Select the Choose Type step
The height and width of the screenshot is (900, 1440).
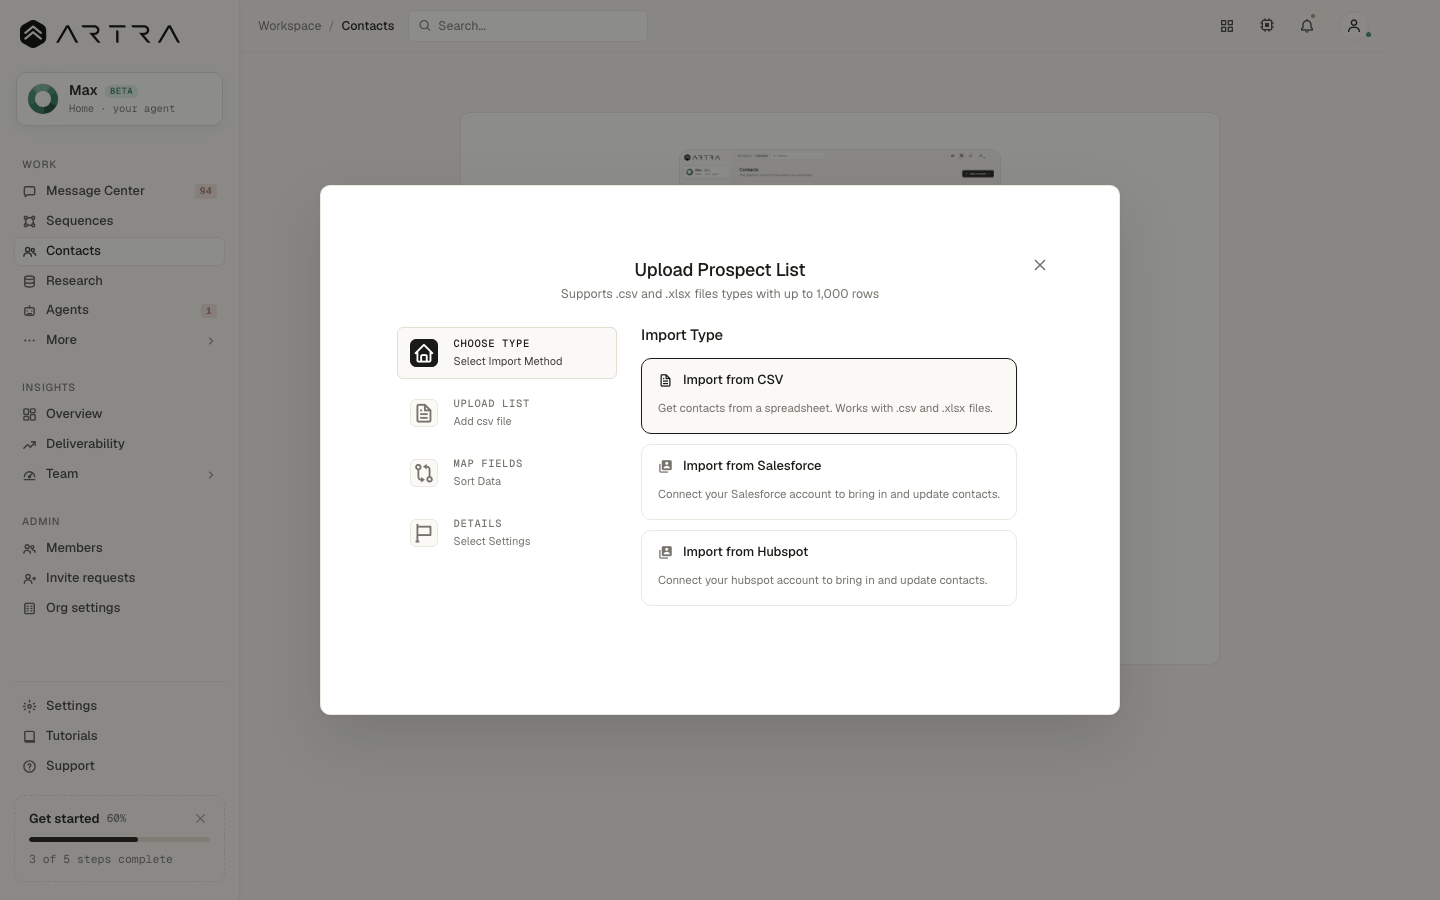(x=507, y=353)
